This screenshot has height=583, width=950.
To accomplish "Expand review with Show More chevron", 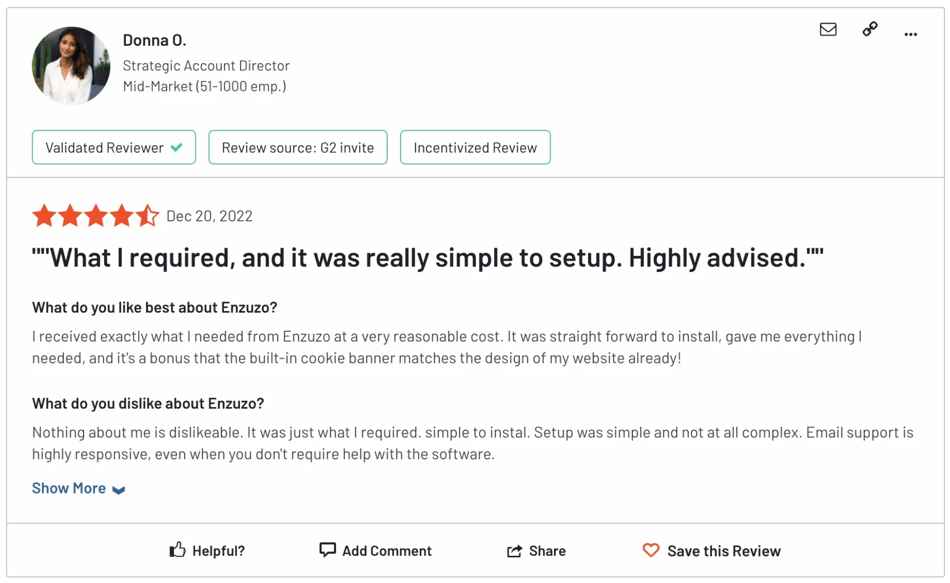I will tap(119, 490).
